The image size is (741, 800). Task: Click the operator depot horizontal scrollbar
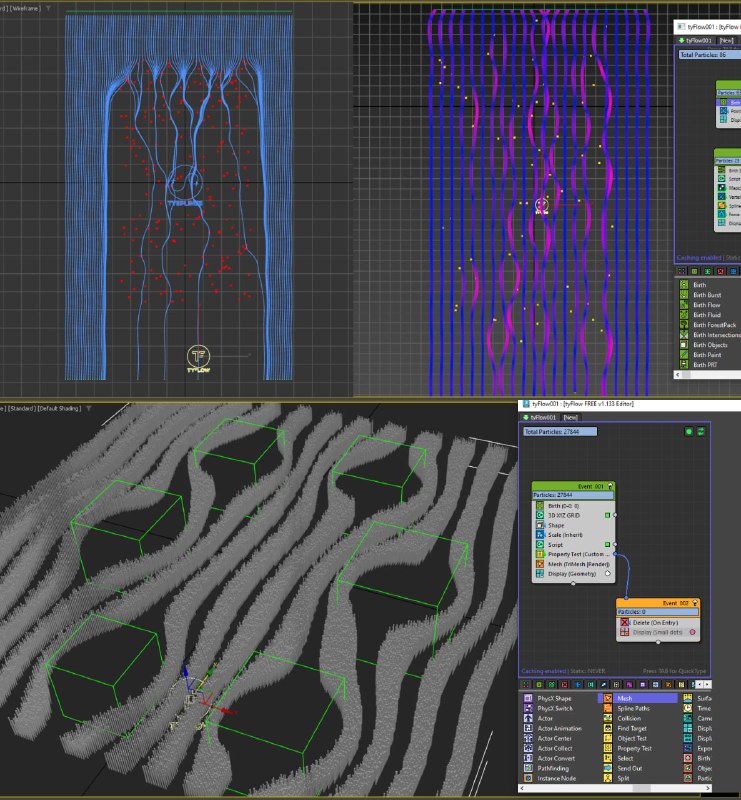(x=615, y=788)
